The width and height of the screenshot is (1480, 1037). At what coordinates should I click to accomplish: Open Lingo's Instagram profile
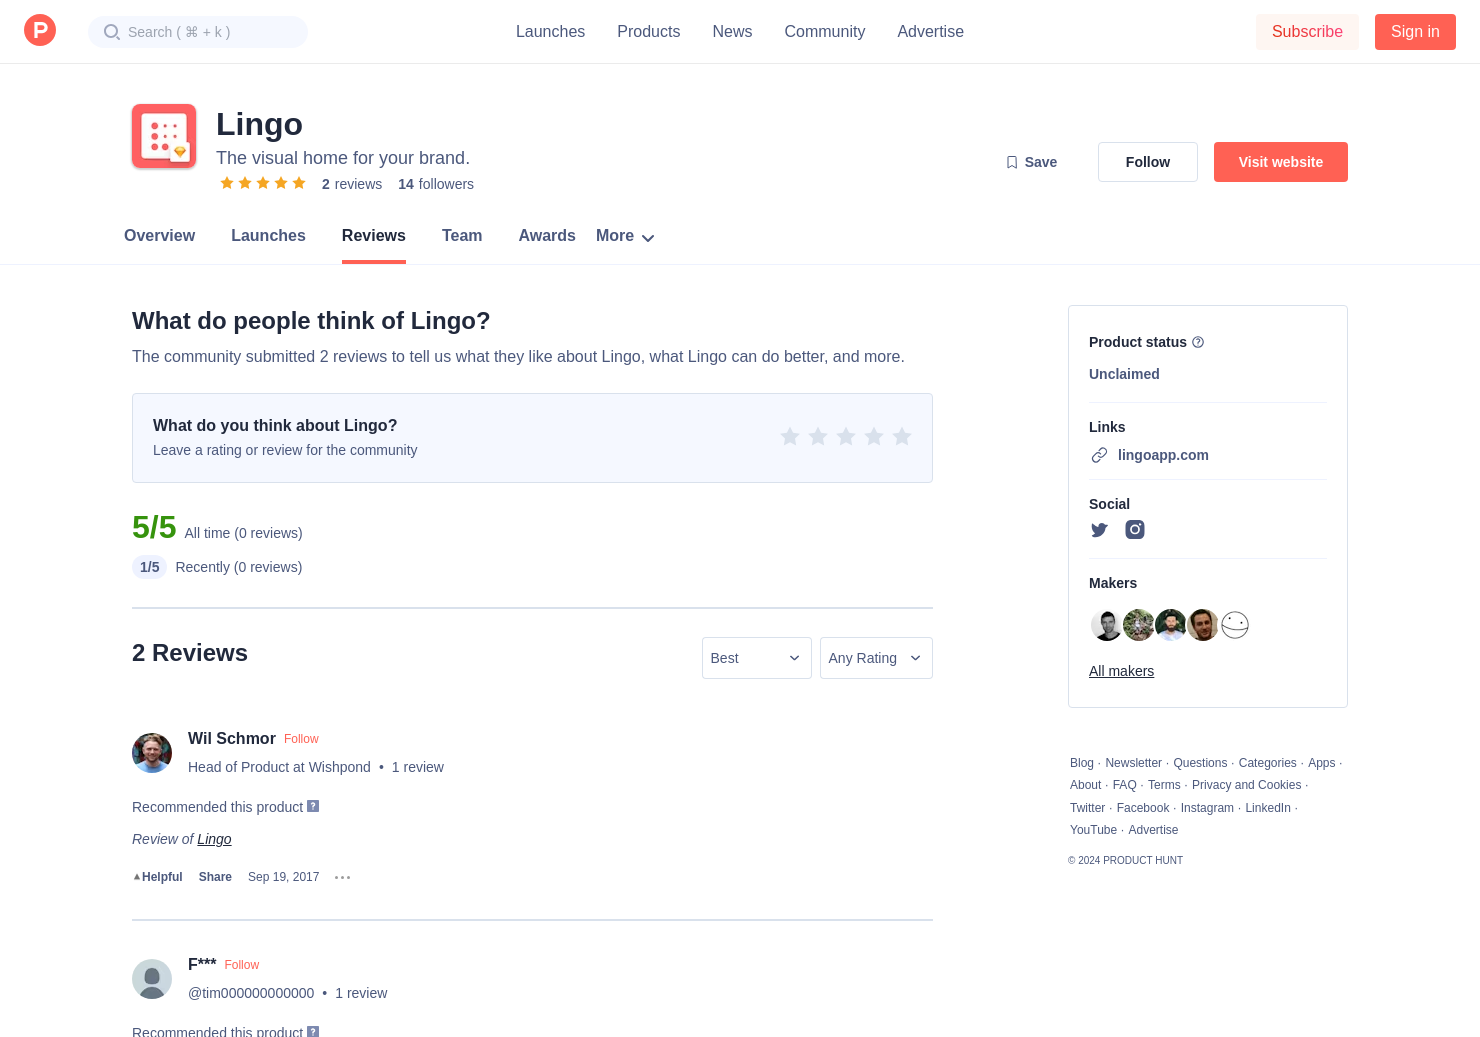point(1135,530)
